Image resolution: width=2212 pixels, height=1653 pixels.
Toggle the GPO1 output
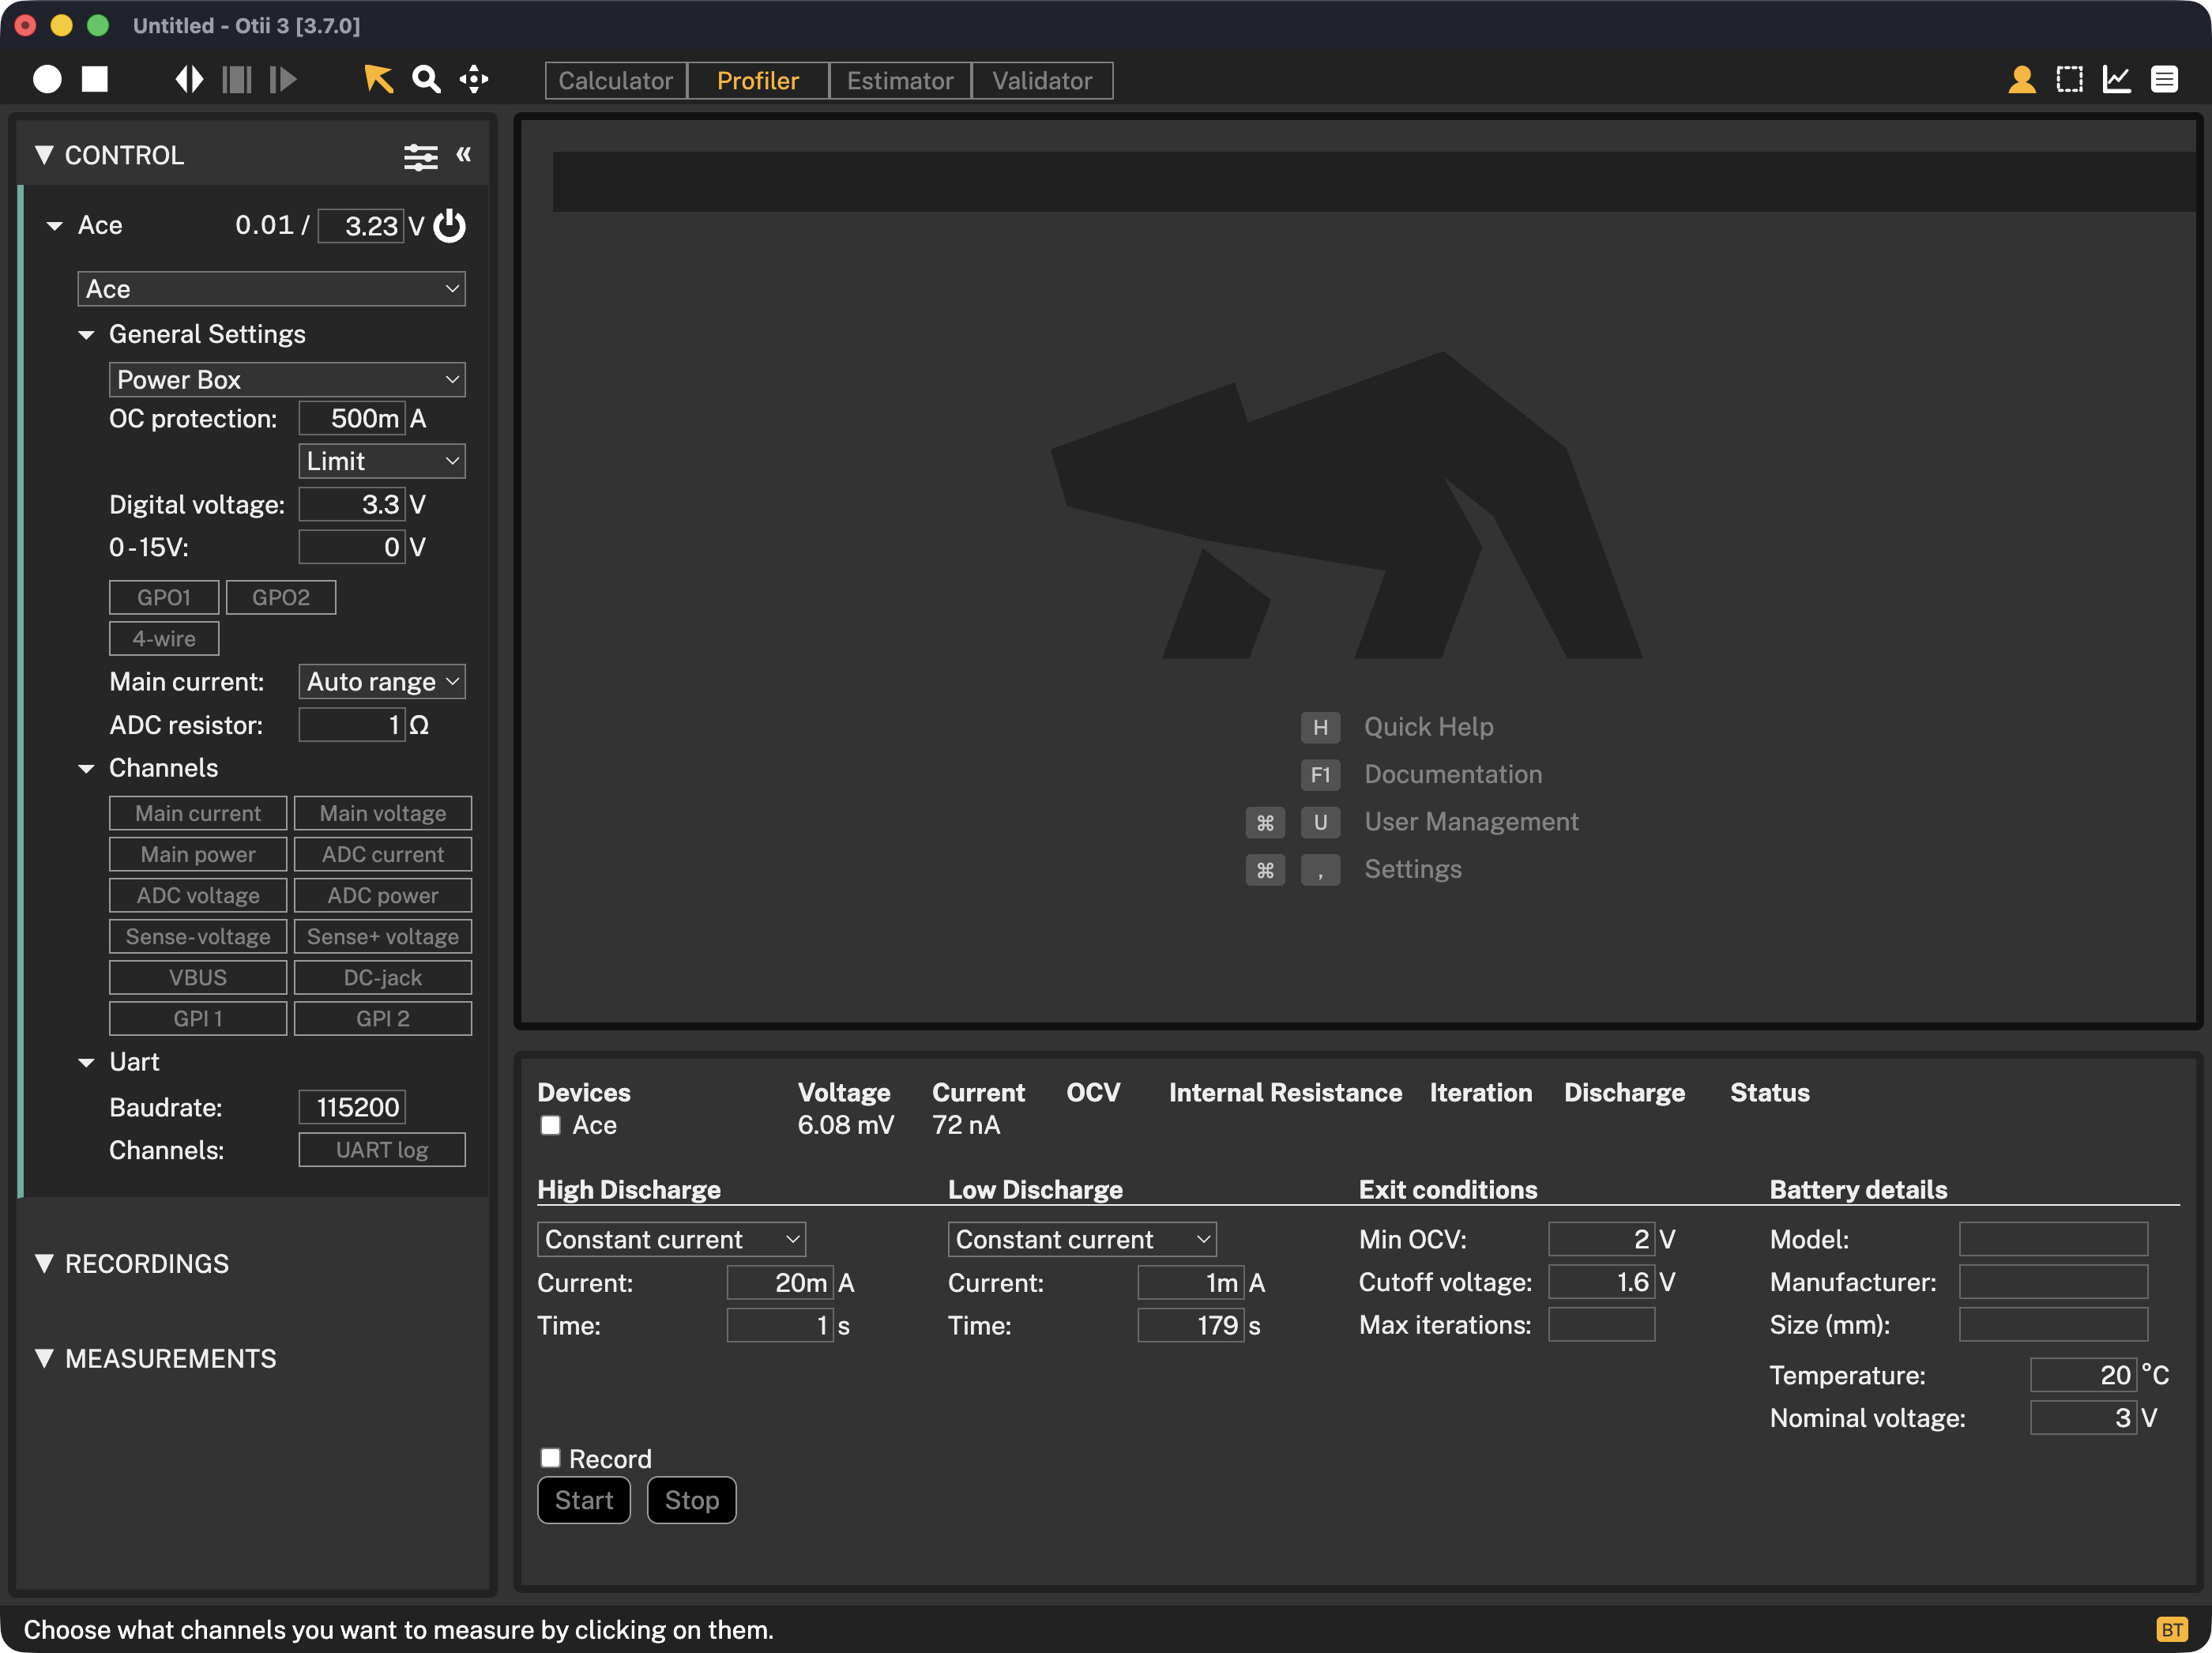[164, 597]
